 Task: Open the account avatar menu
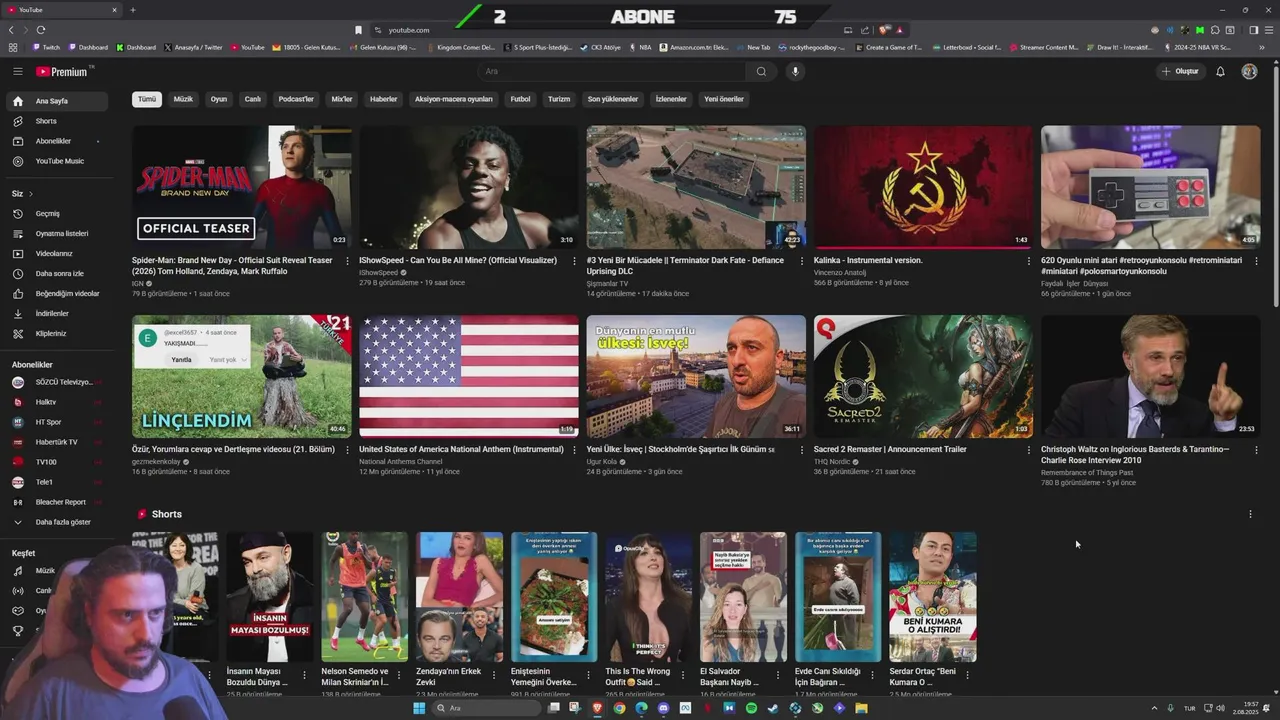coord(1249,71)
